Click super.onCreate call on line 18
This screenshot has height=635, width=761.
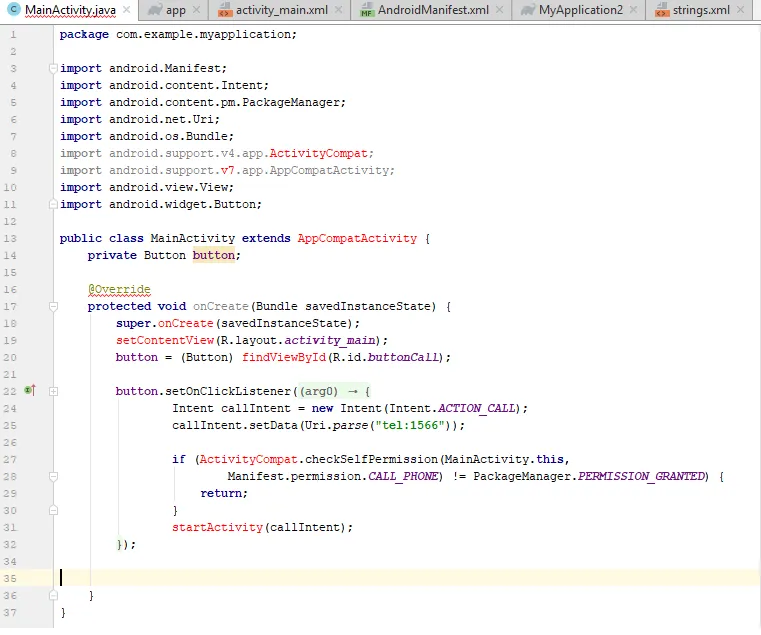point(165,323)
